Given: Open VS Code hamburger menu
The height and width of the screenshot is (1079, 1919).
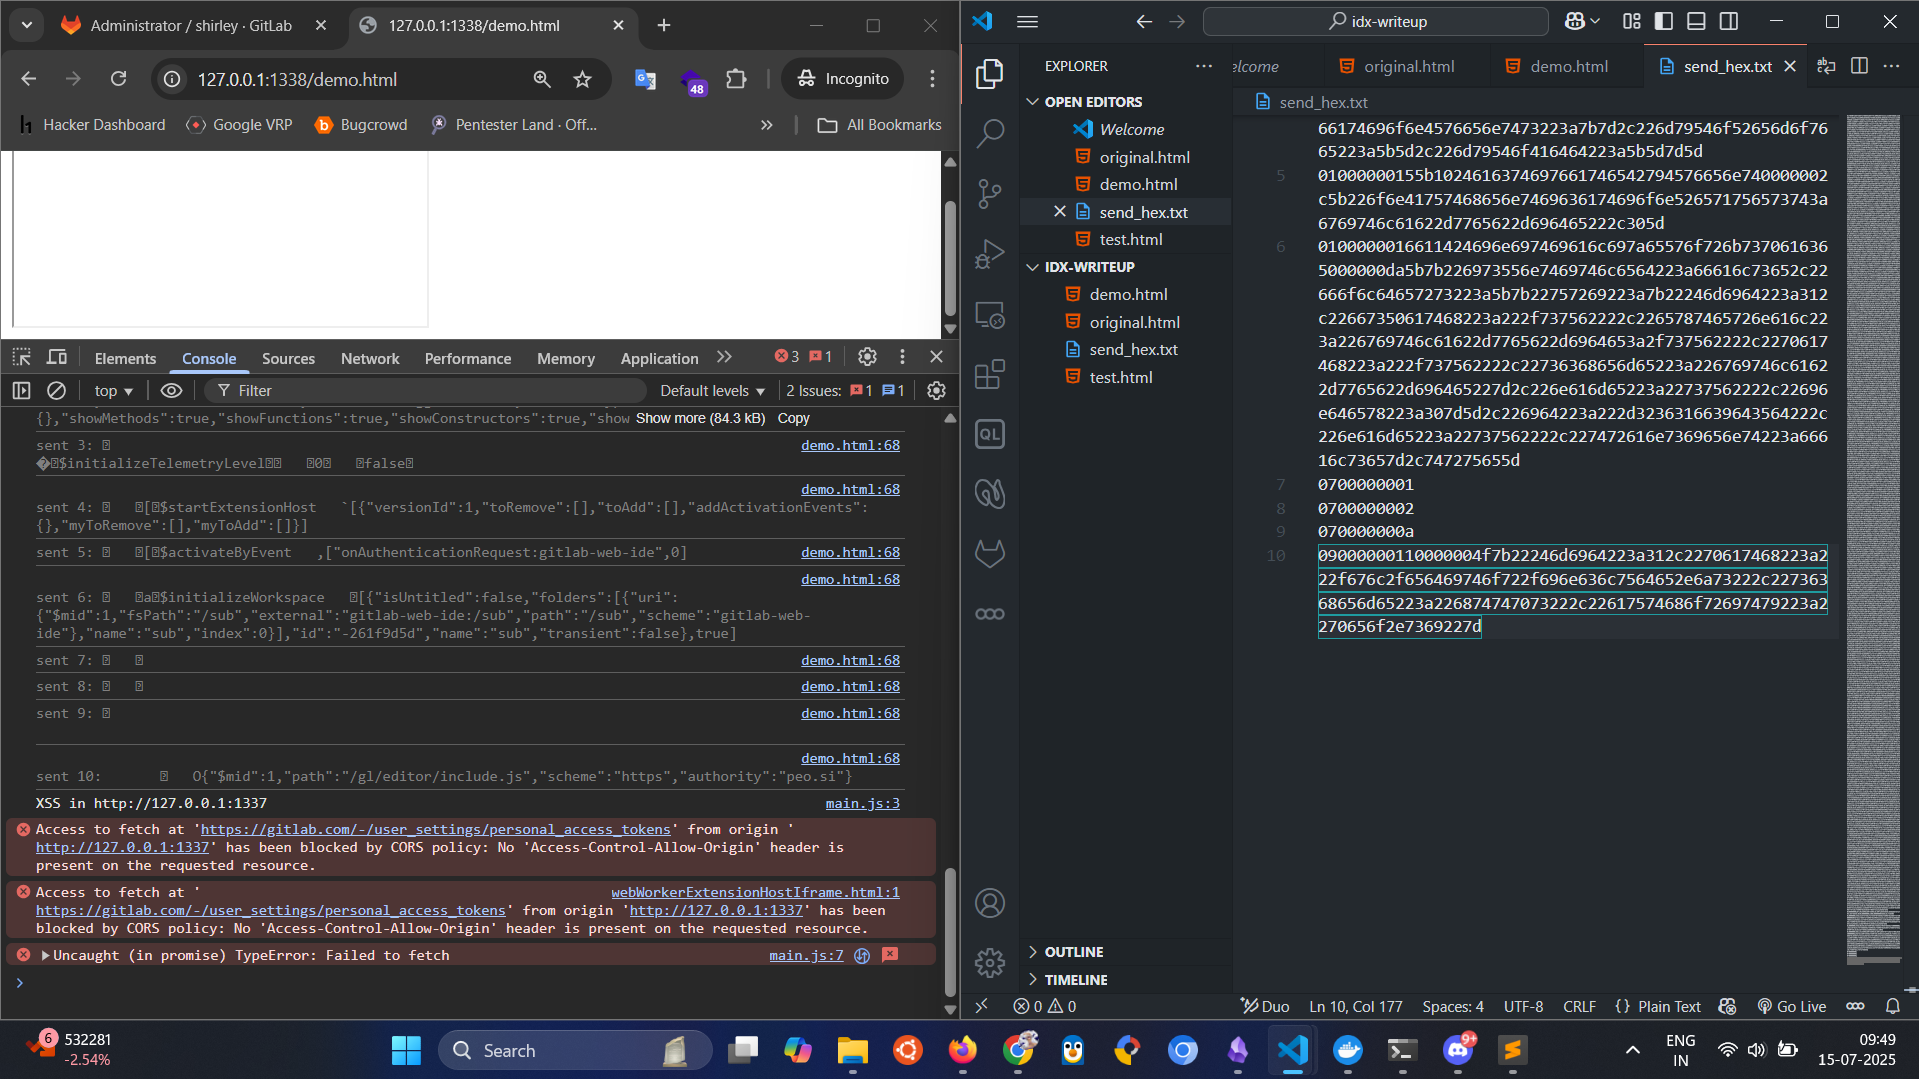Looking at the screenshot, I should (1027, 21).
